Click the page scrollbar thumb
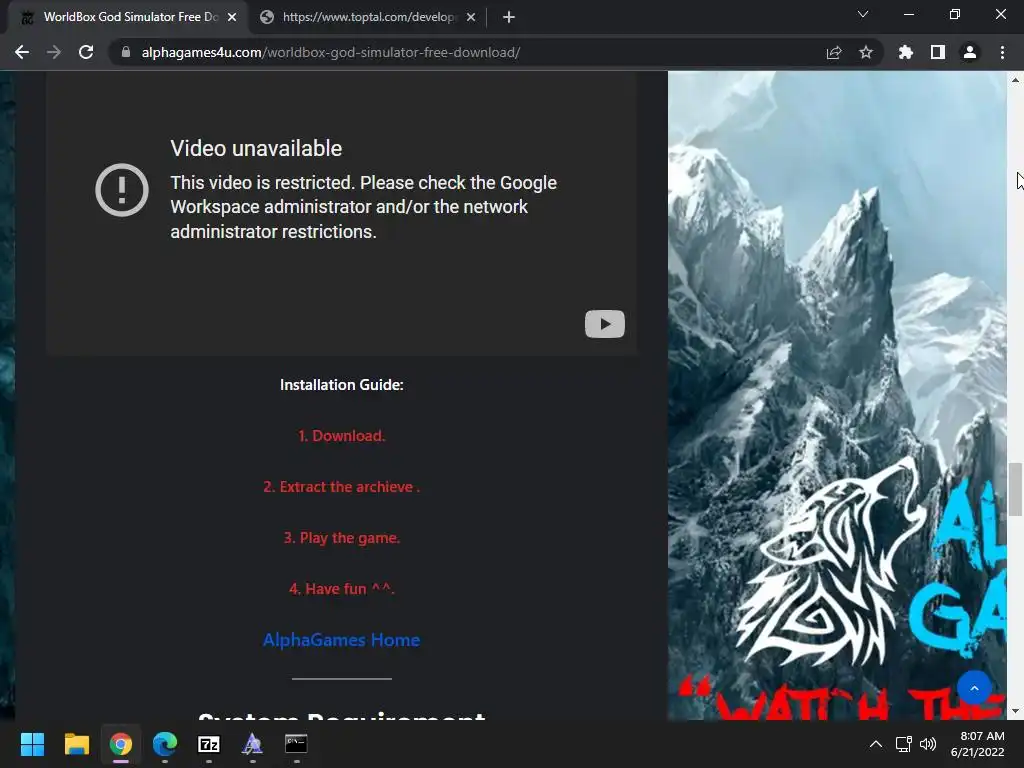Image resolution: width=1024 pixels, height=768 pixels. pyautogui.click(x=1015, y=489)
